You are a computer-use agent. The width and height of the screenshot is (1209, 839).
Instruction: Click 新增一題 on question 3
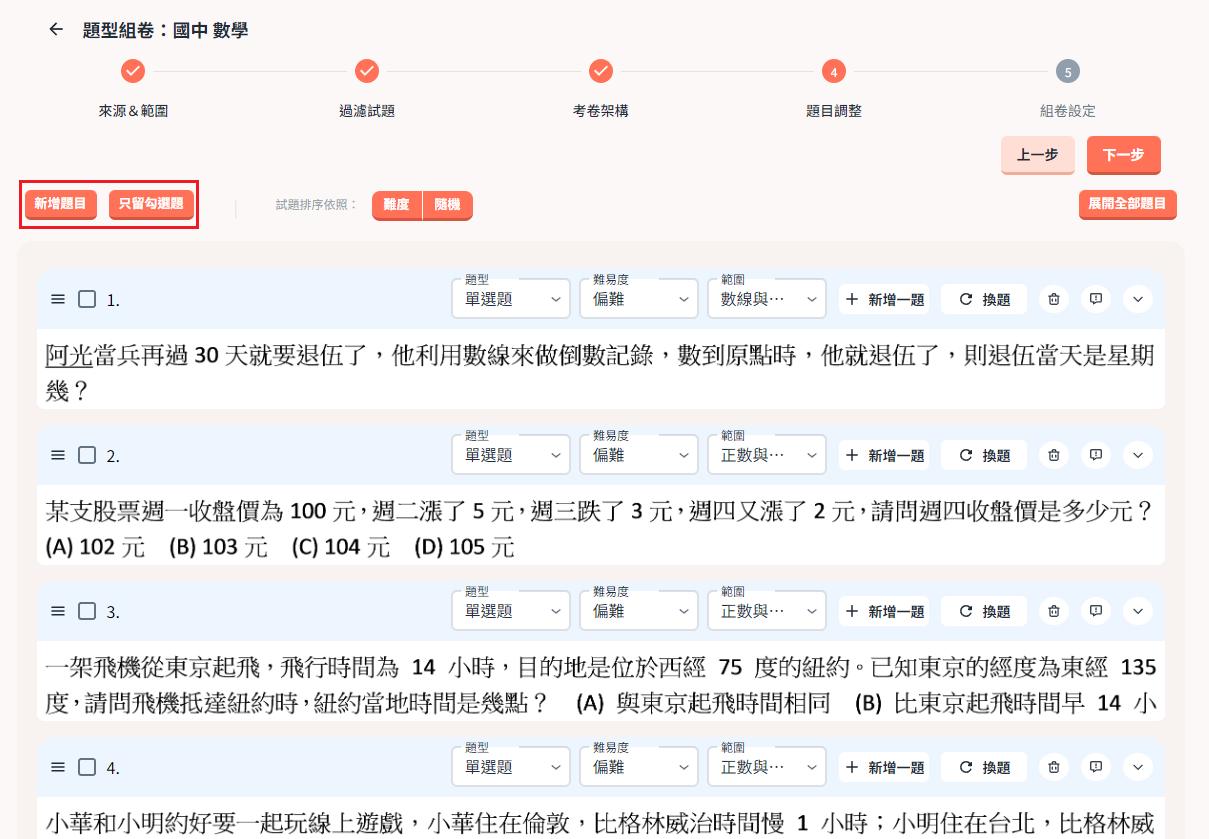click(x=884, y=611)
